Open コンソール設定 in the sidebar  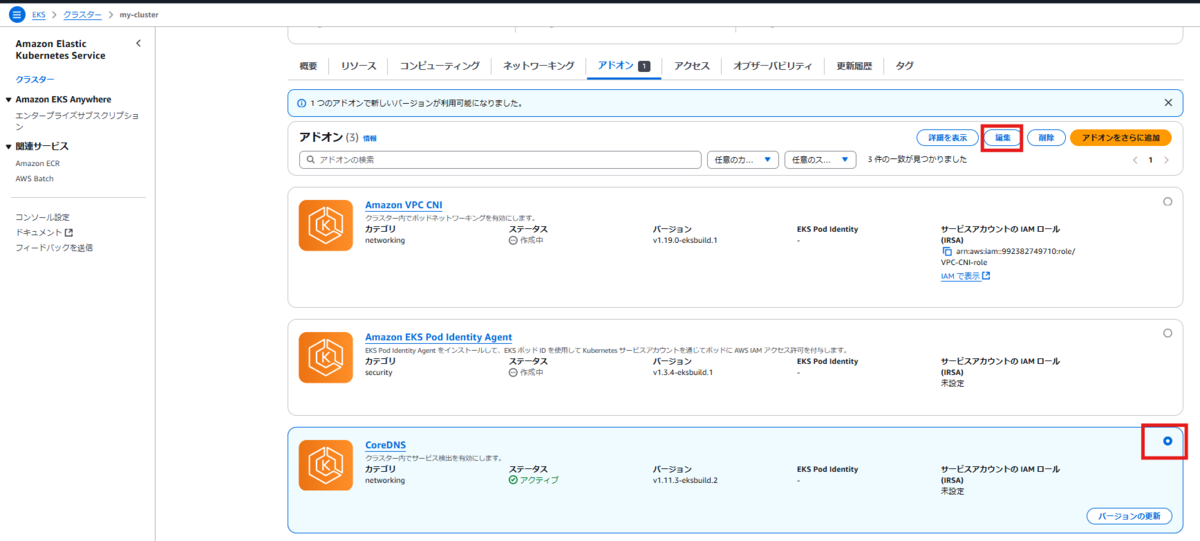42,217
